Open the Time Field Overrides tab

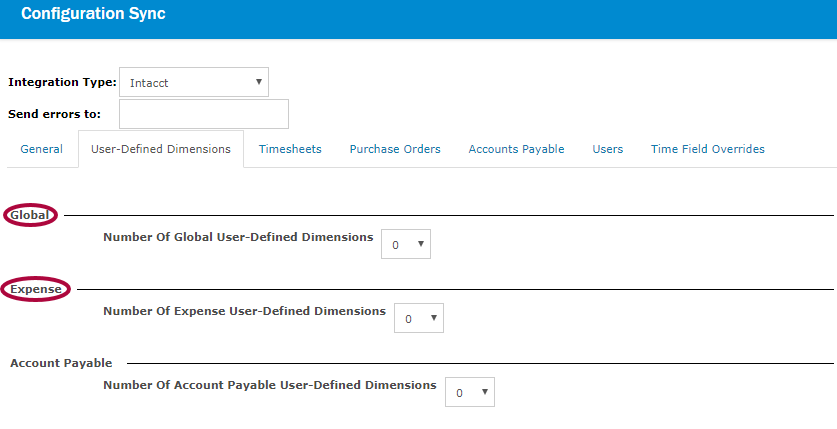708,149
